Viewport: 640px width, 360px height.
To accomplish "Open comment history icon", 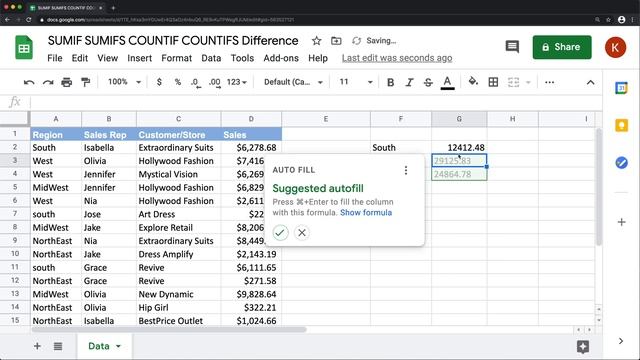I will pos(512,47).
